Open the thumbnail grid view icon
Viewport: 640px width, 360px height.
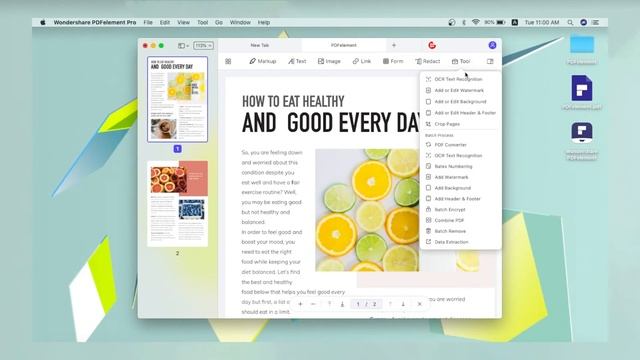pyautogui.click(x=228, y=61)
